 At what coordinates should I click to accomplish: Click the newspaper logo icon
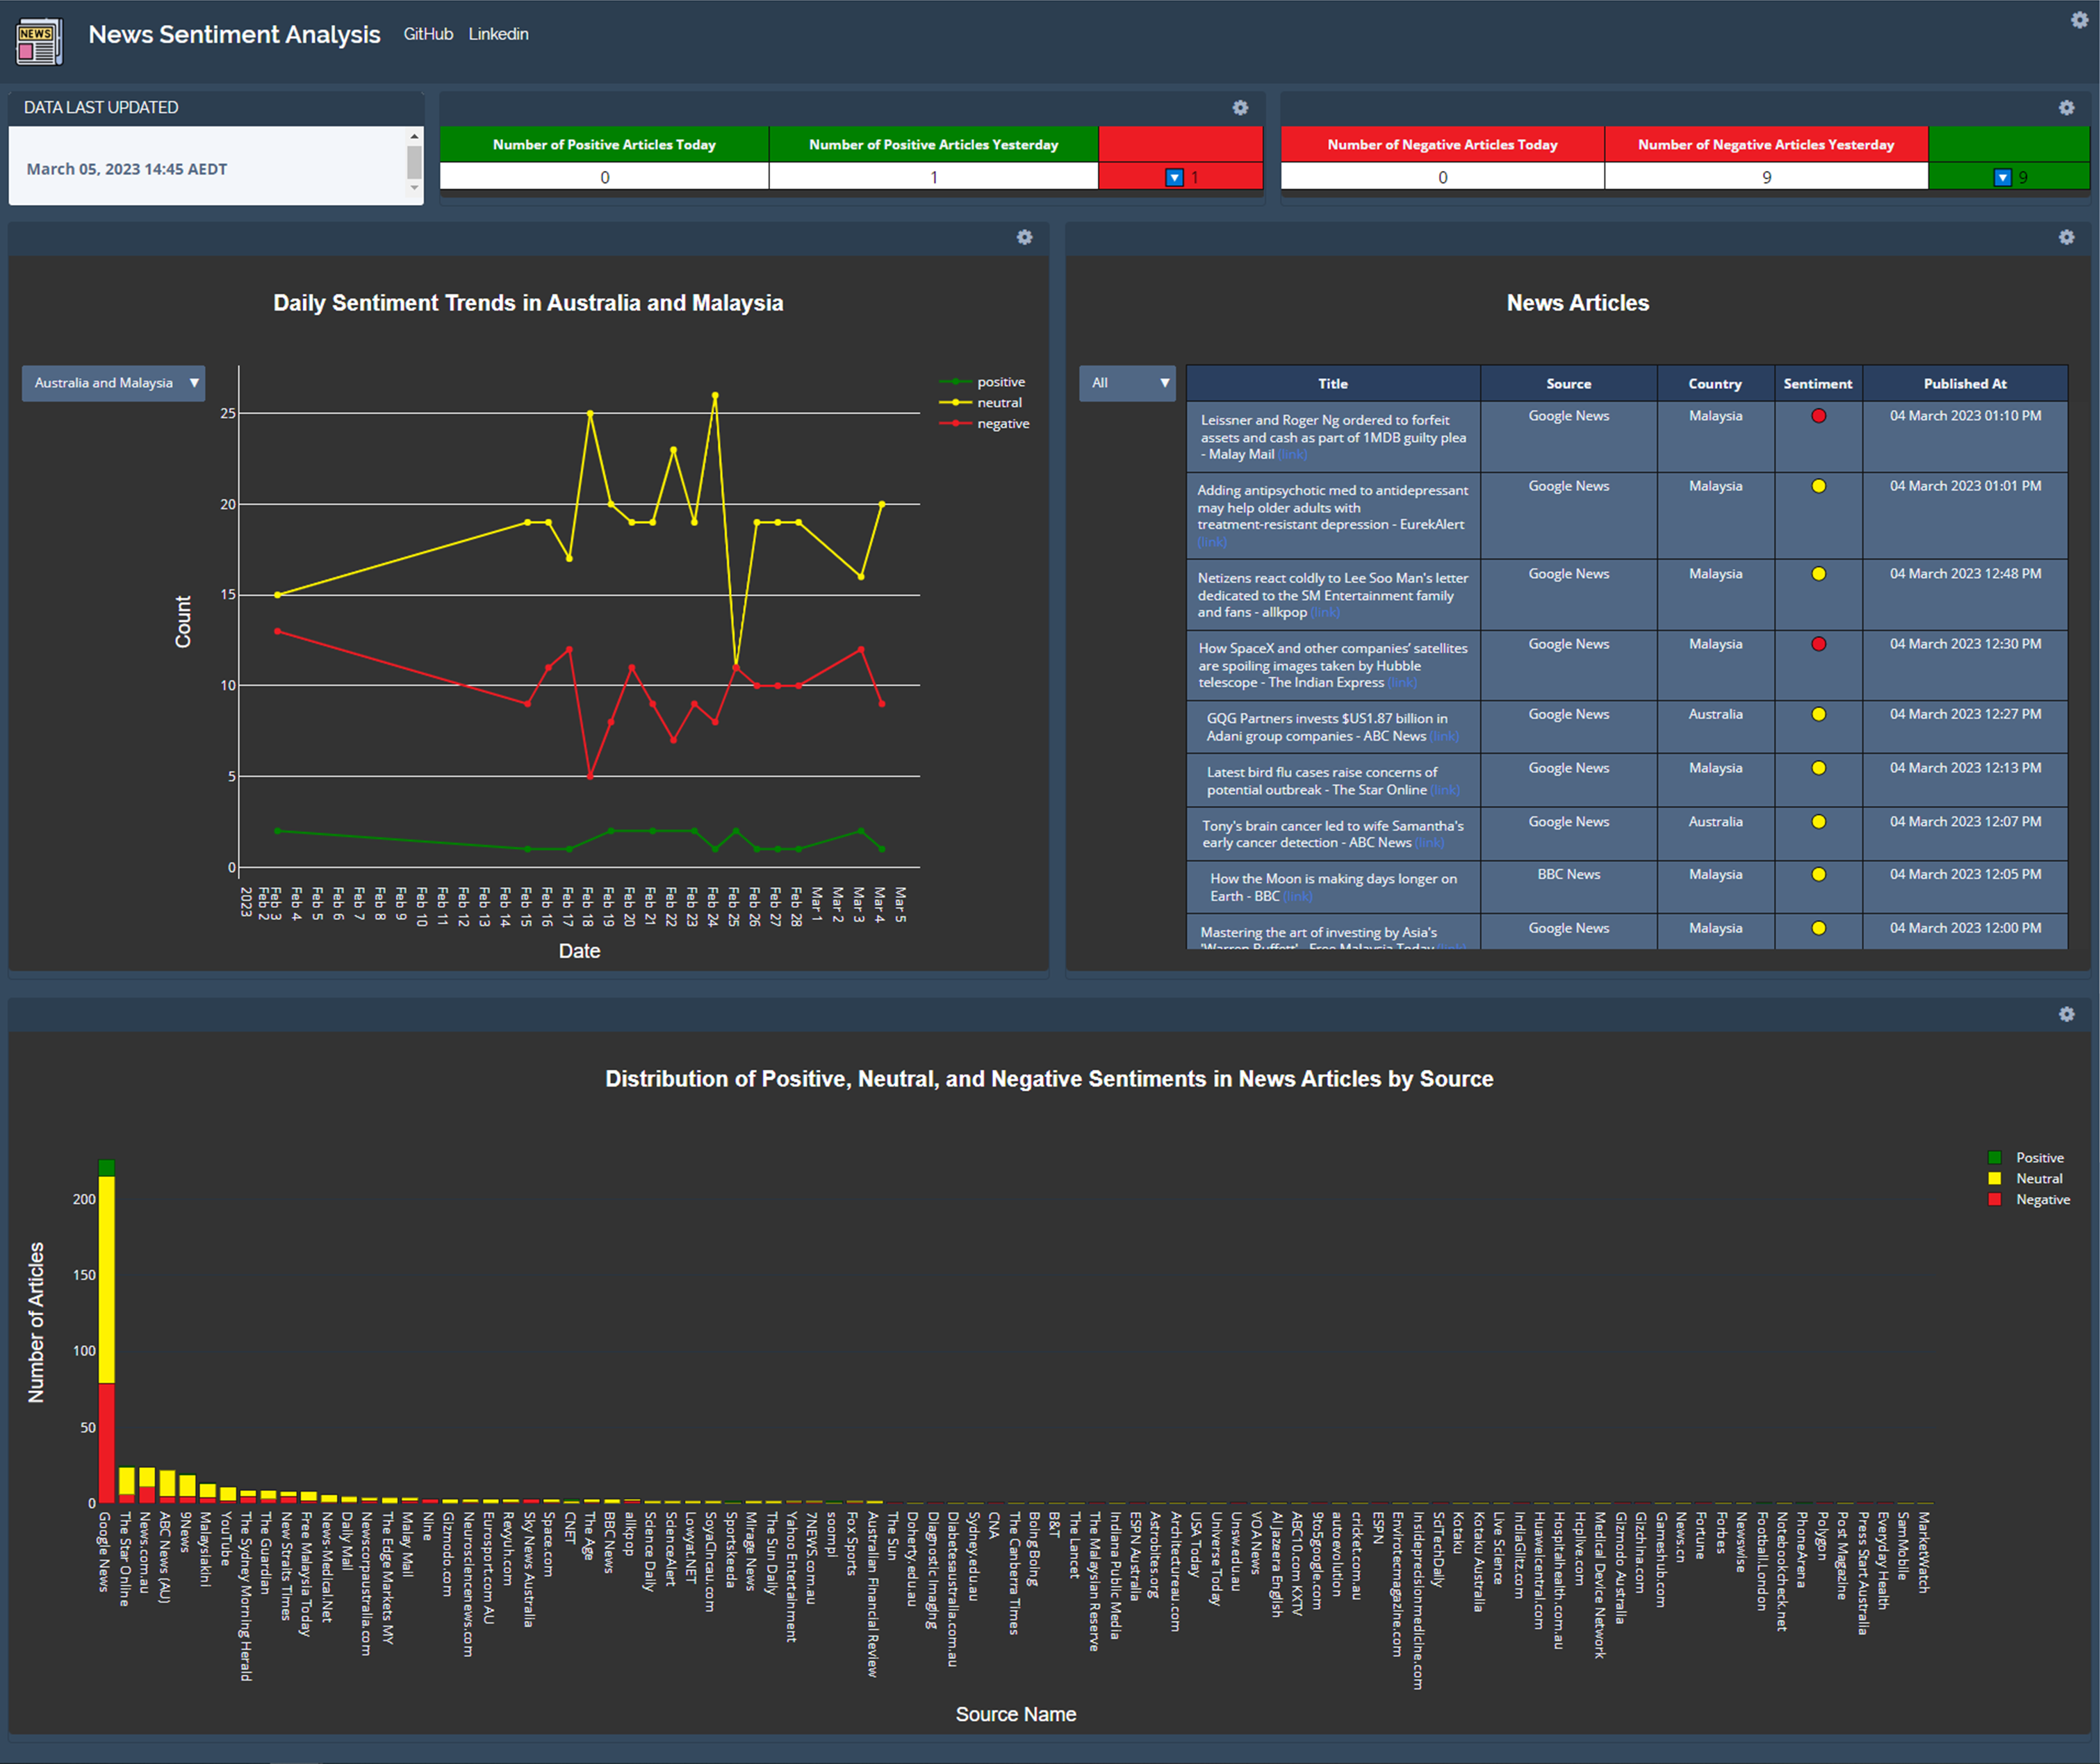[x=39, y=41]
